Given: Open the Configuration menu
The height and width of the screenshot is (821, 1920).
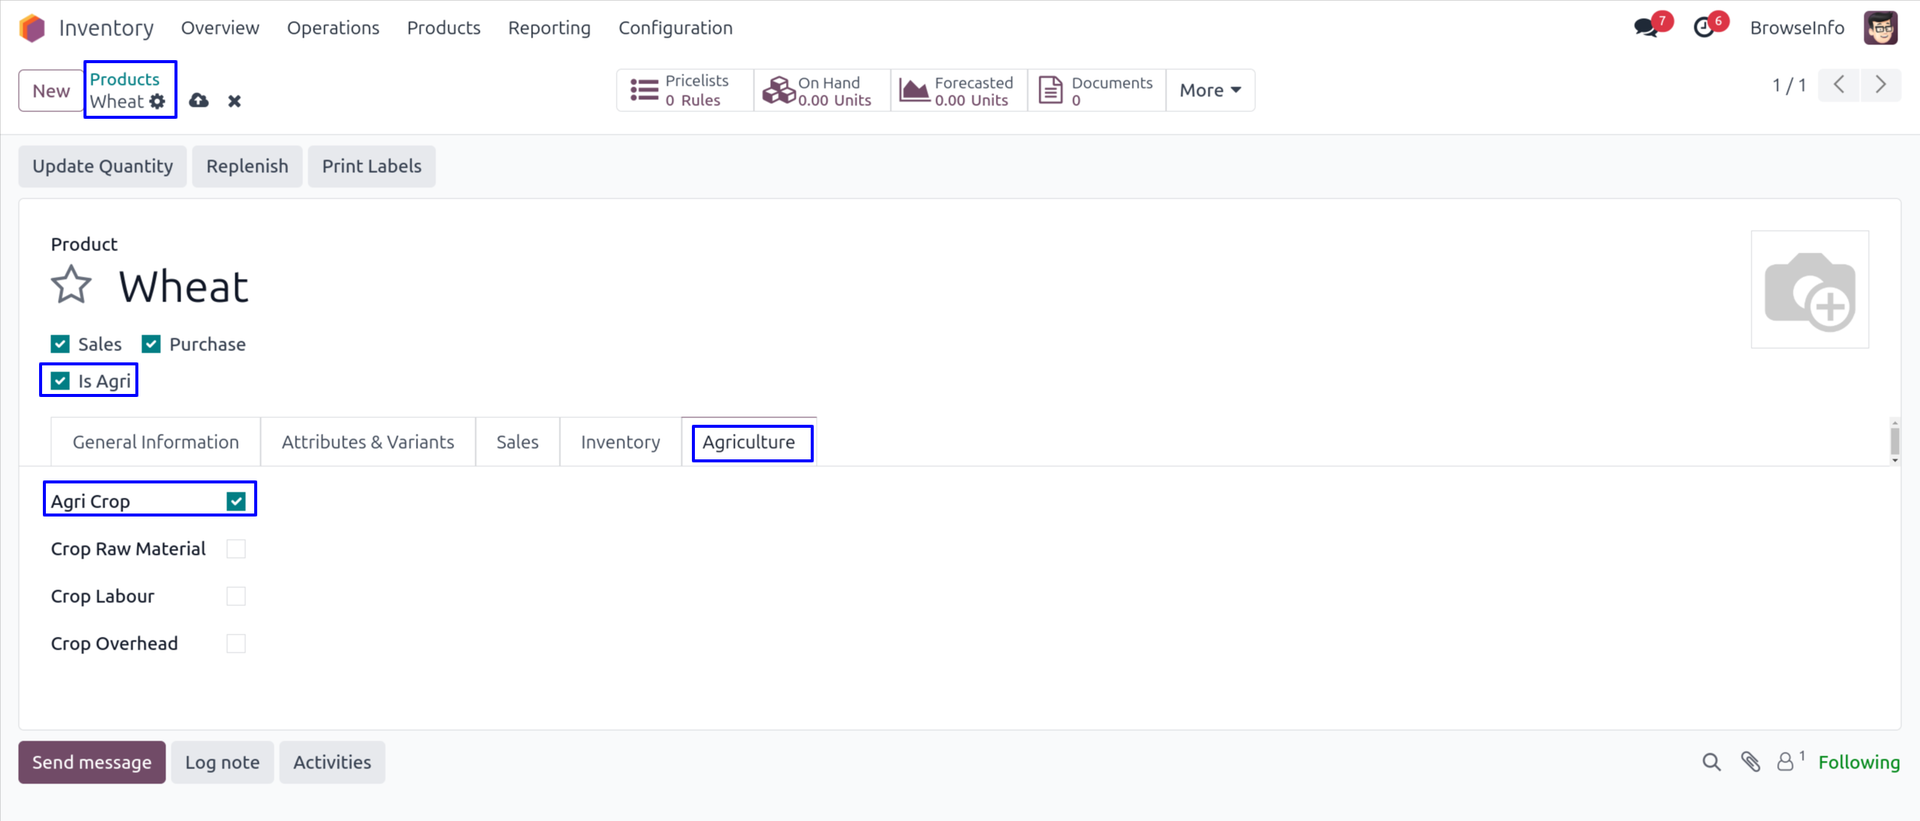Looking at the screenshot, I should [x=675, y=28].
